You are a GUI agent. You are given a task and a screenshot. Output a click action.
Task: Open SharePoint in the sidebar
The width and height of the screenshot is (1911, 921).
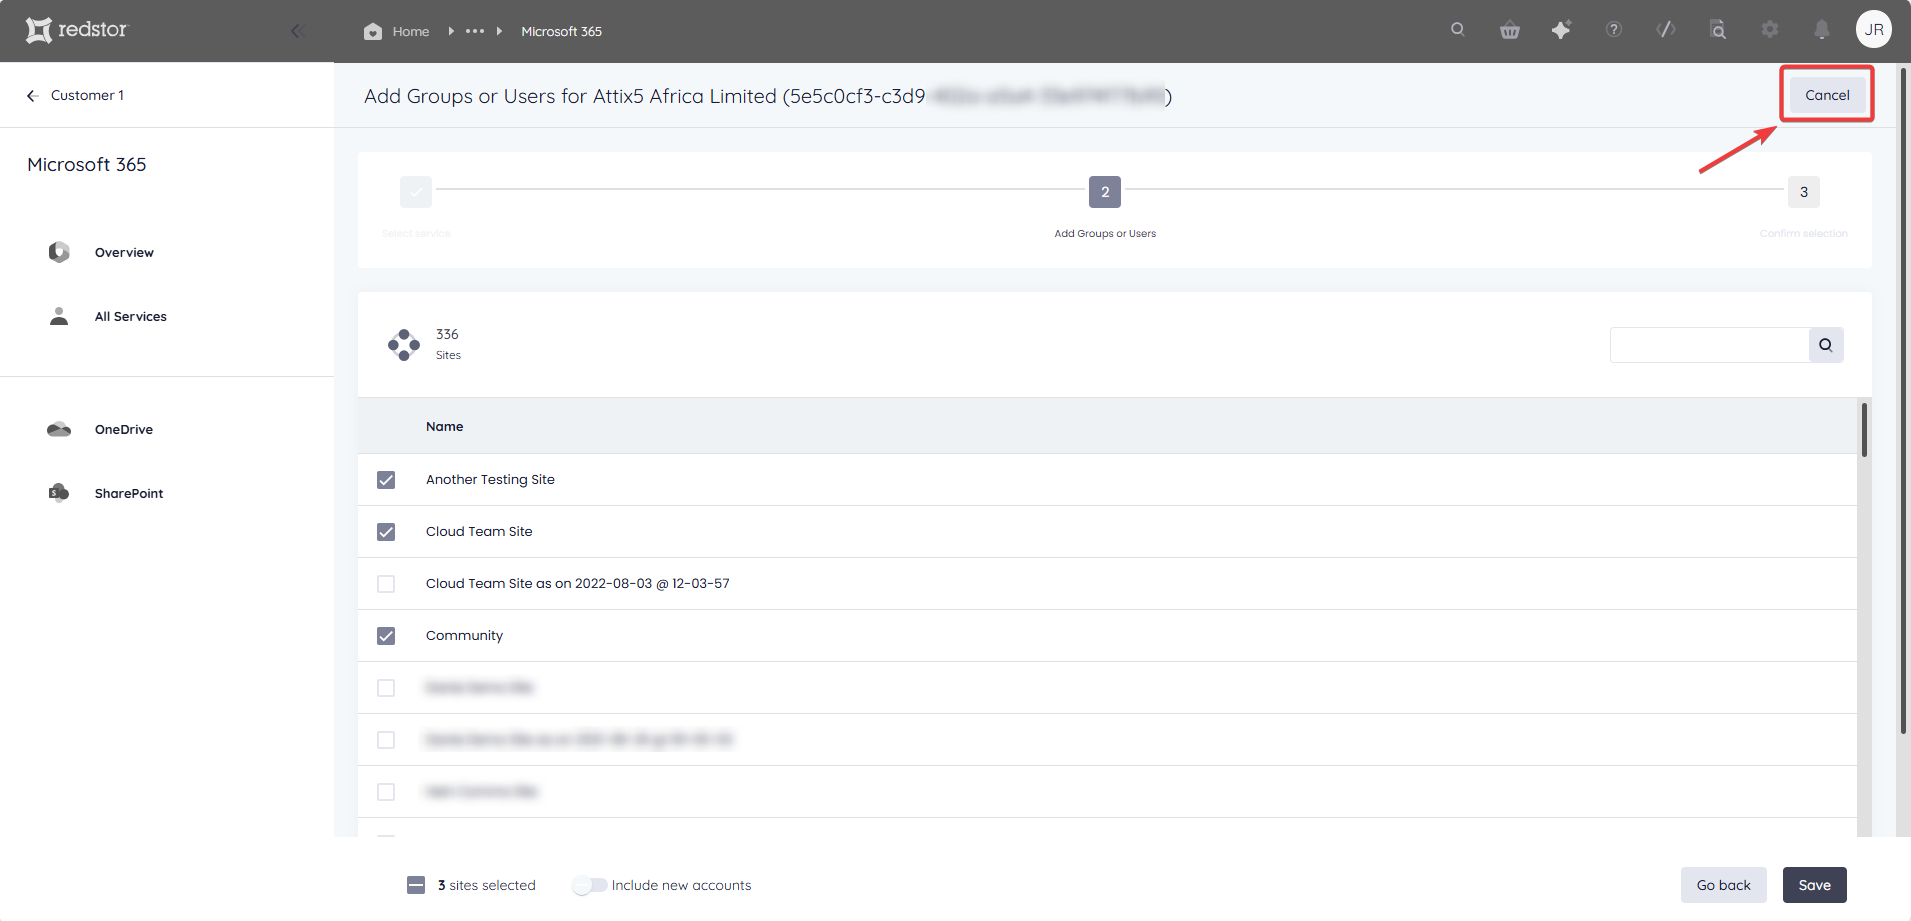pyautogui.click(x=129, y=494)
